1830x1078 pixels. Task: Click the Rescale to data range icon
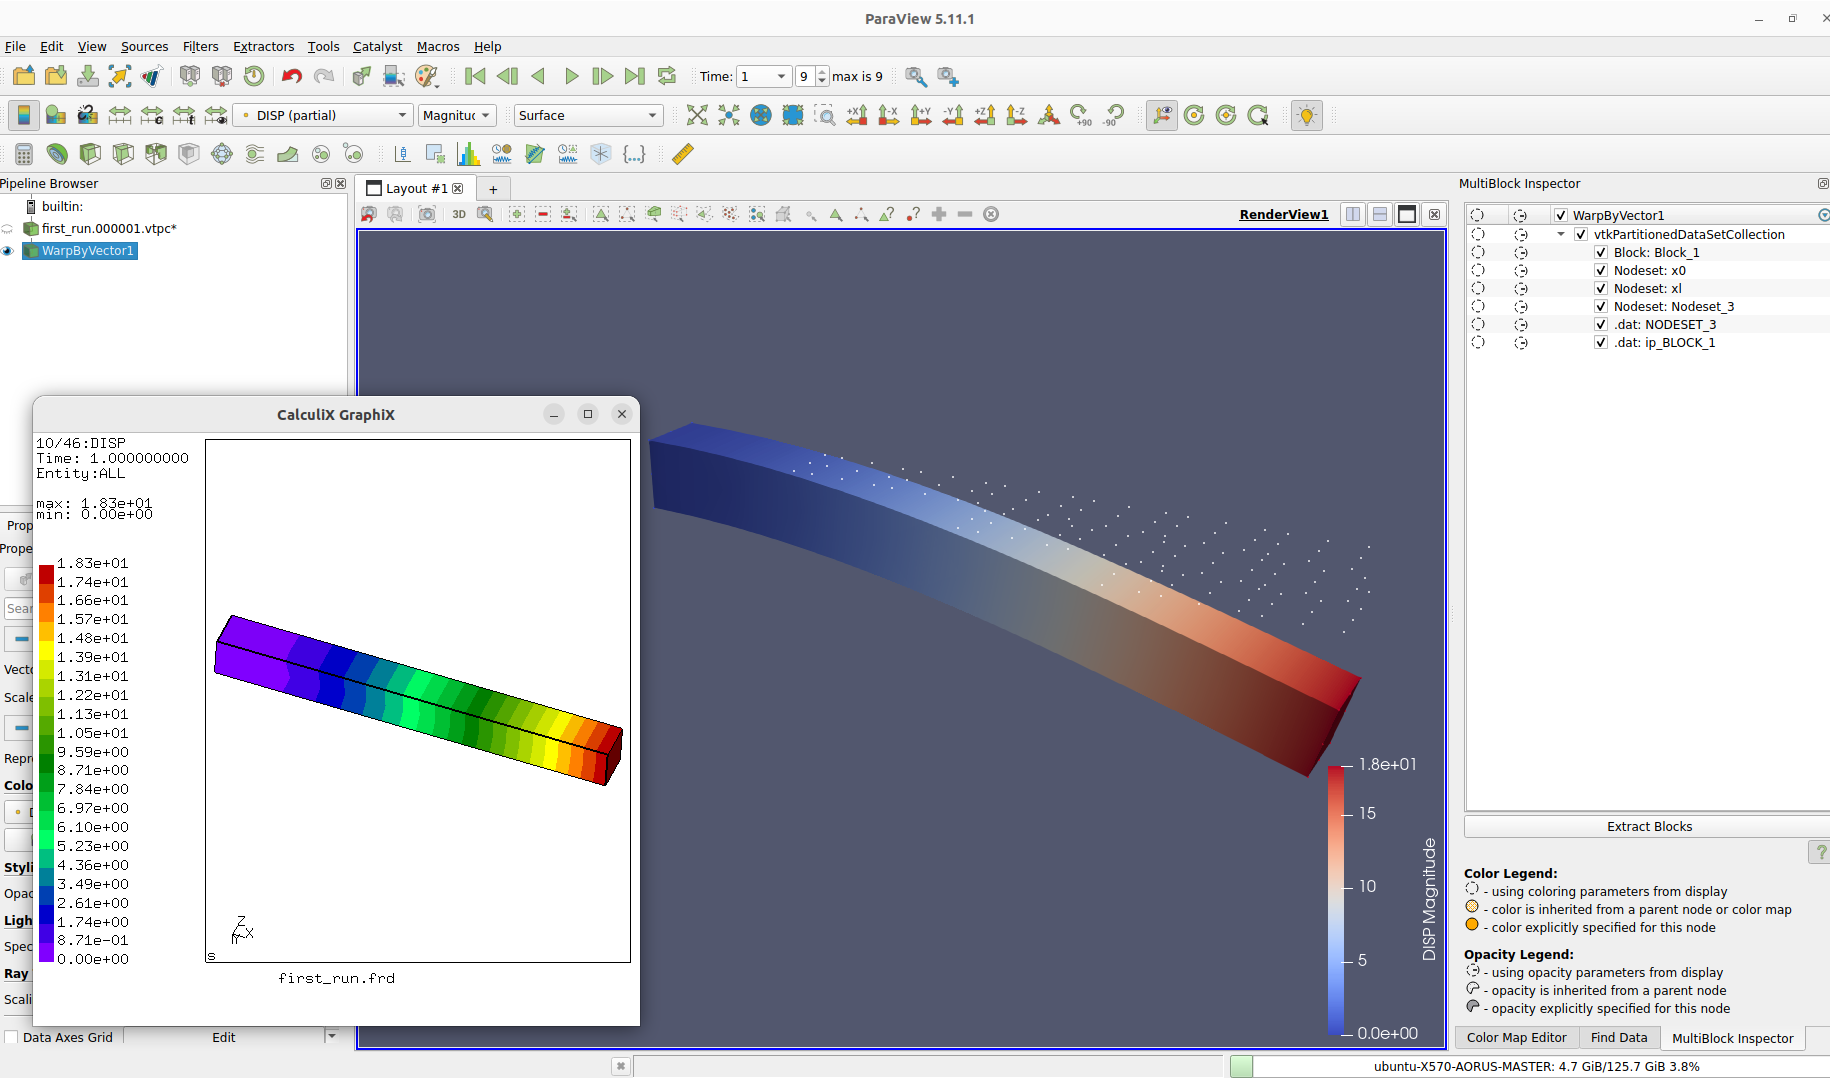(x=119, y=114)
